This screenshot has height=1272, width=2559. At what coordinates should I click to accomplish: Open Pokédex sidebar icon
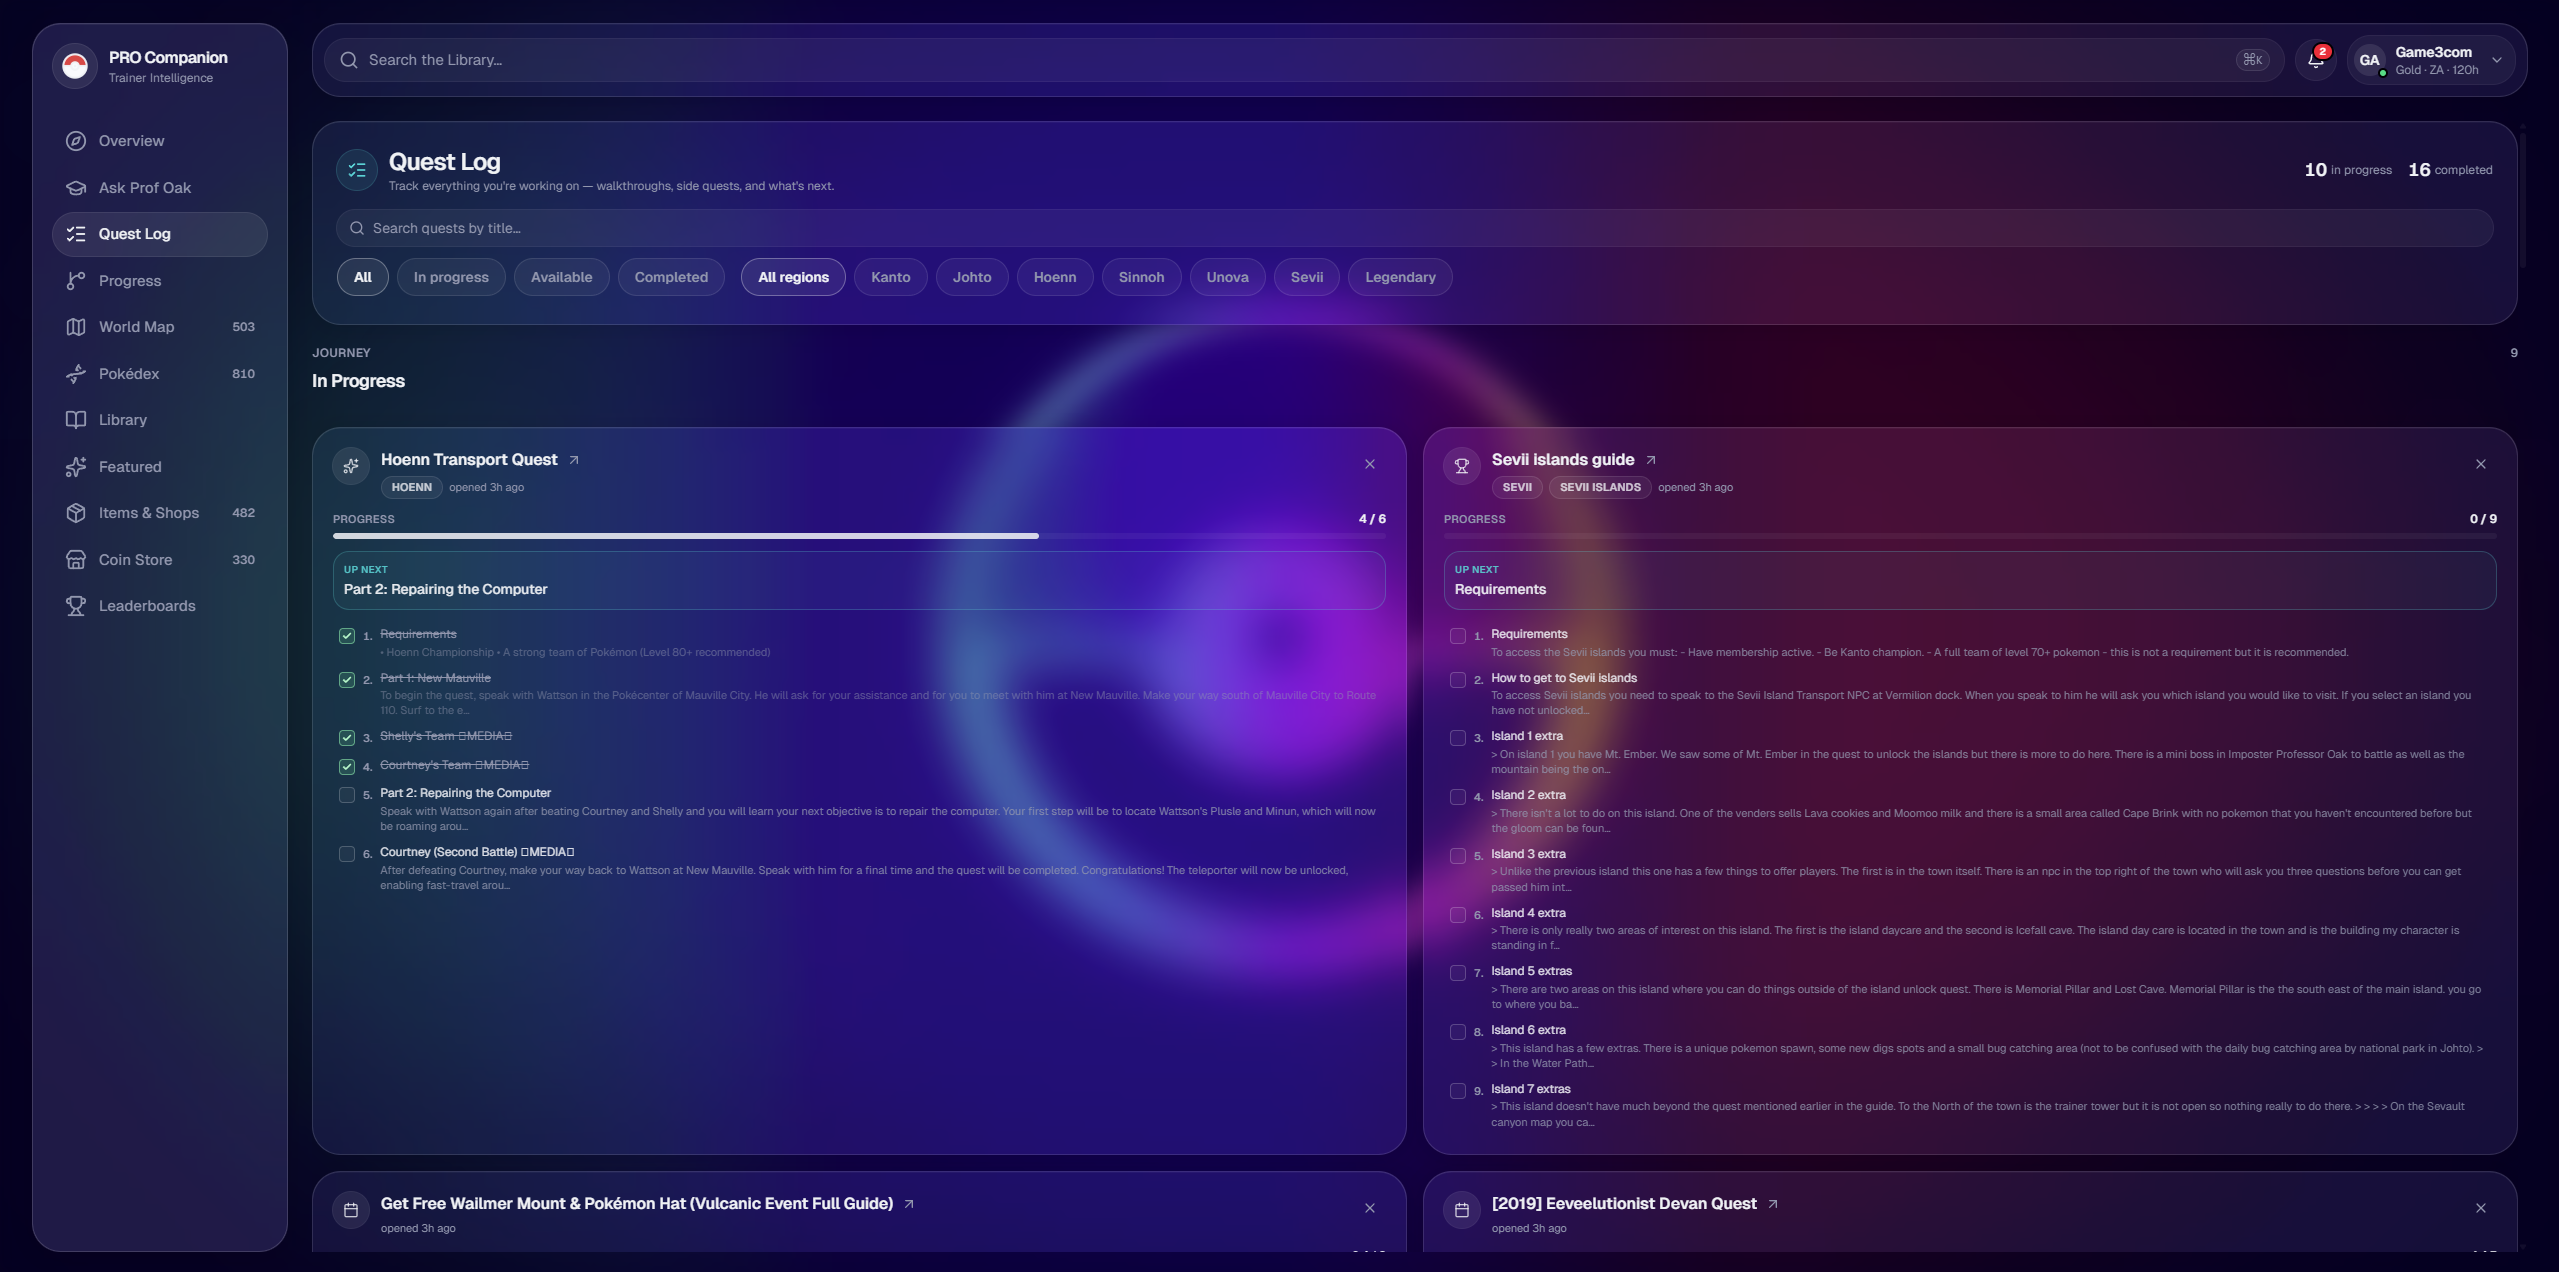click(76, 374)
